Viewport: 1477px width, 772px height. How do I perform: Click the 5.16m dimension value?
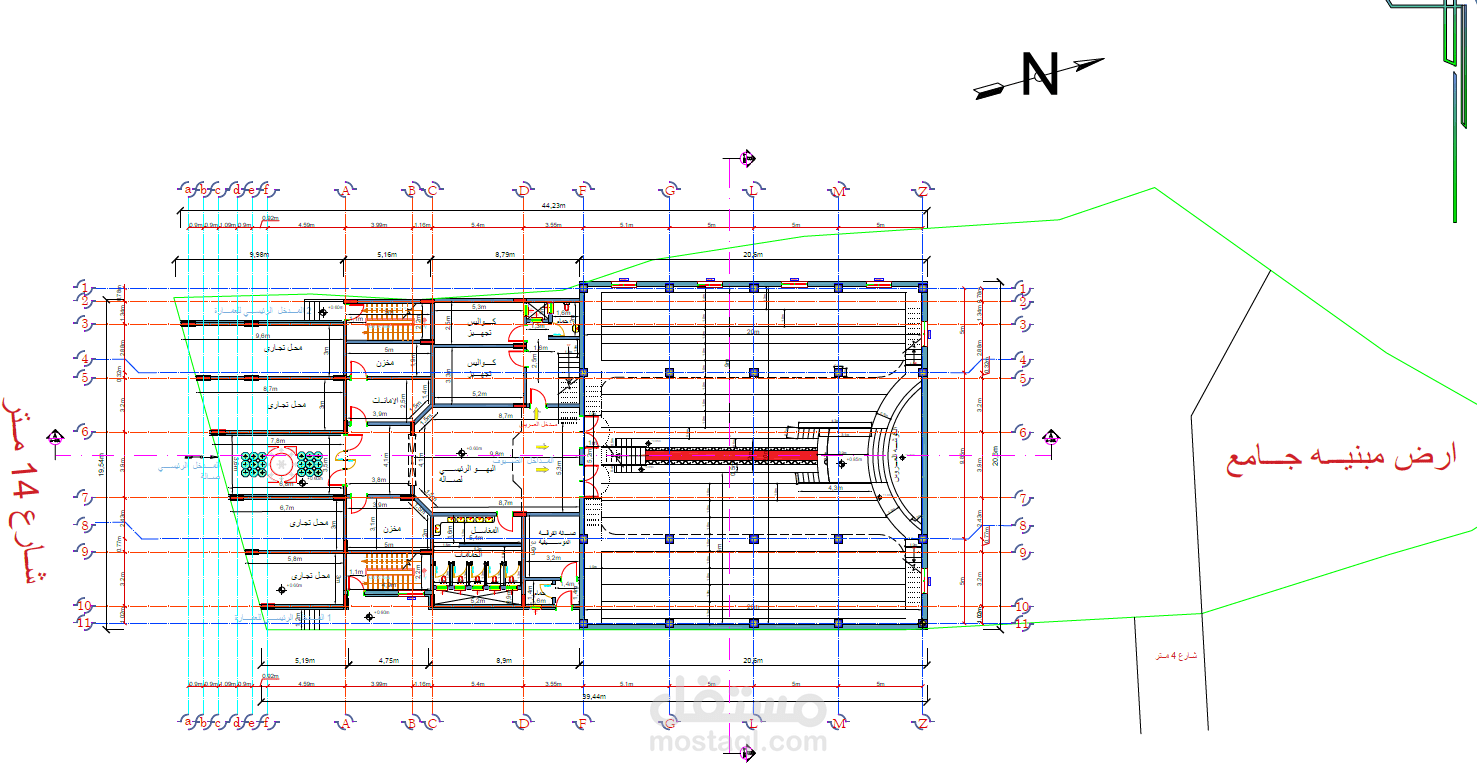[x=388, y=255]
